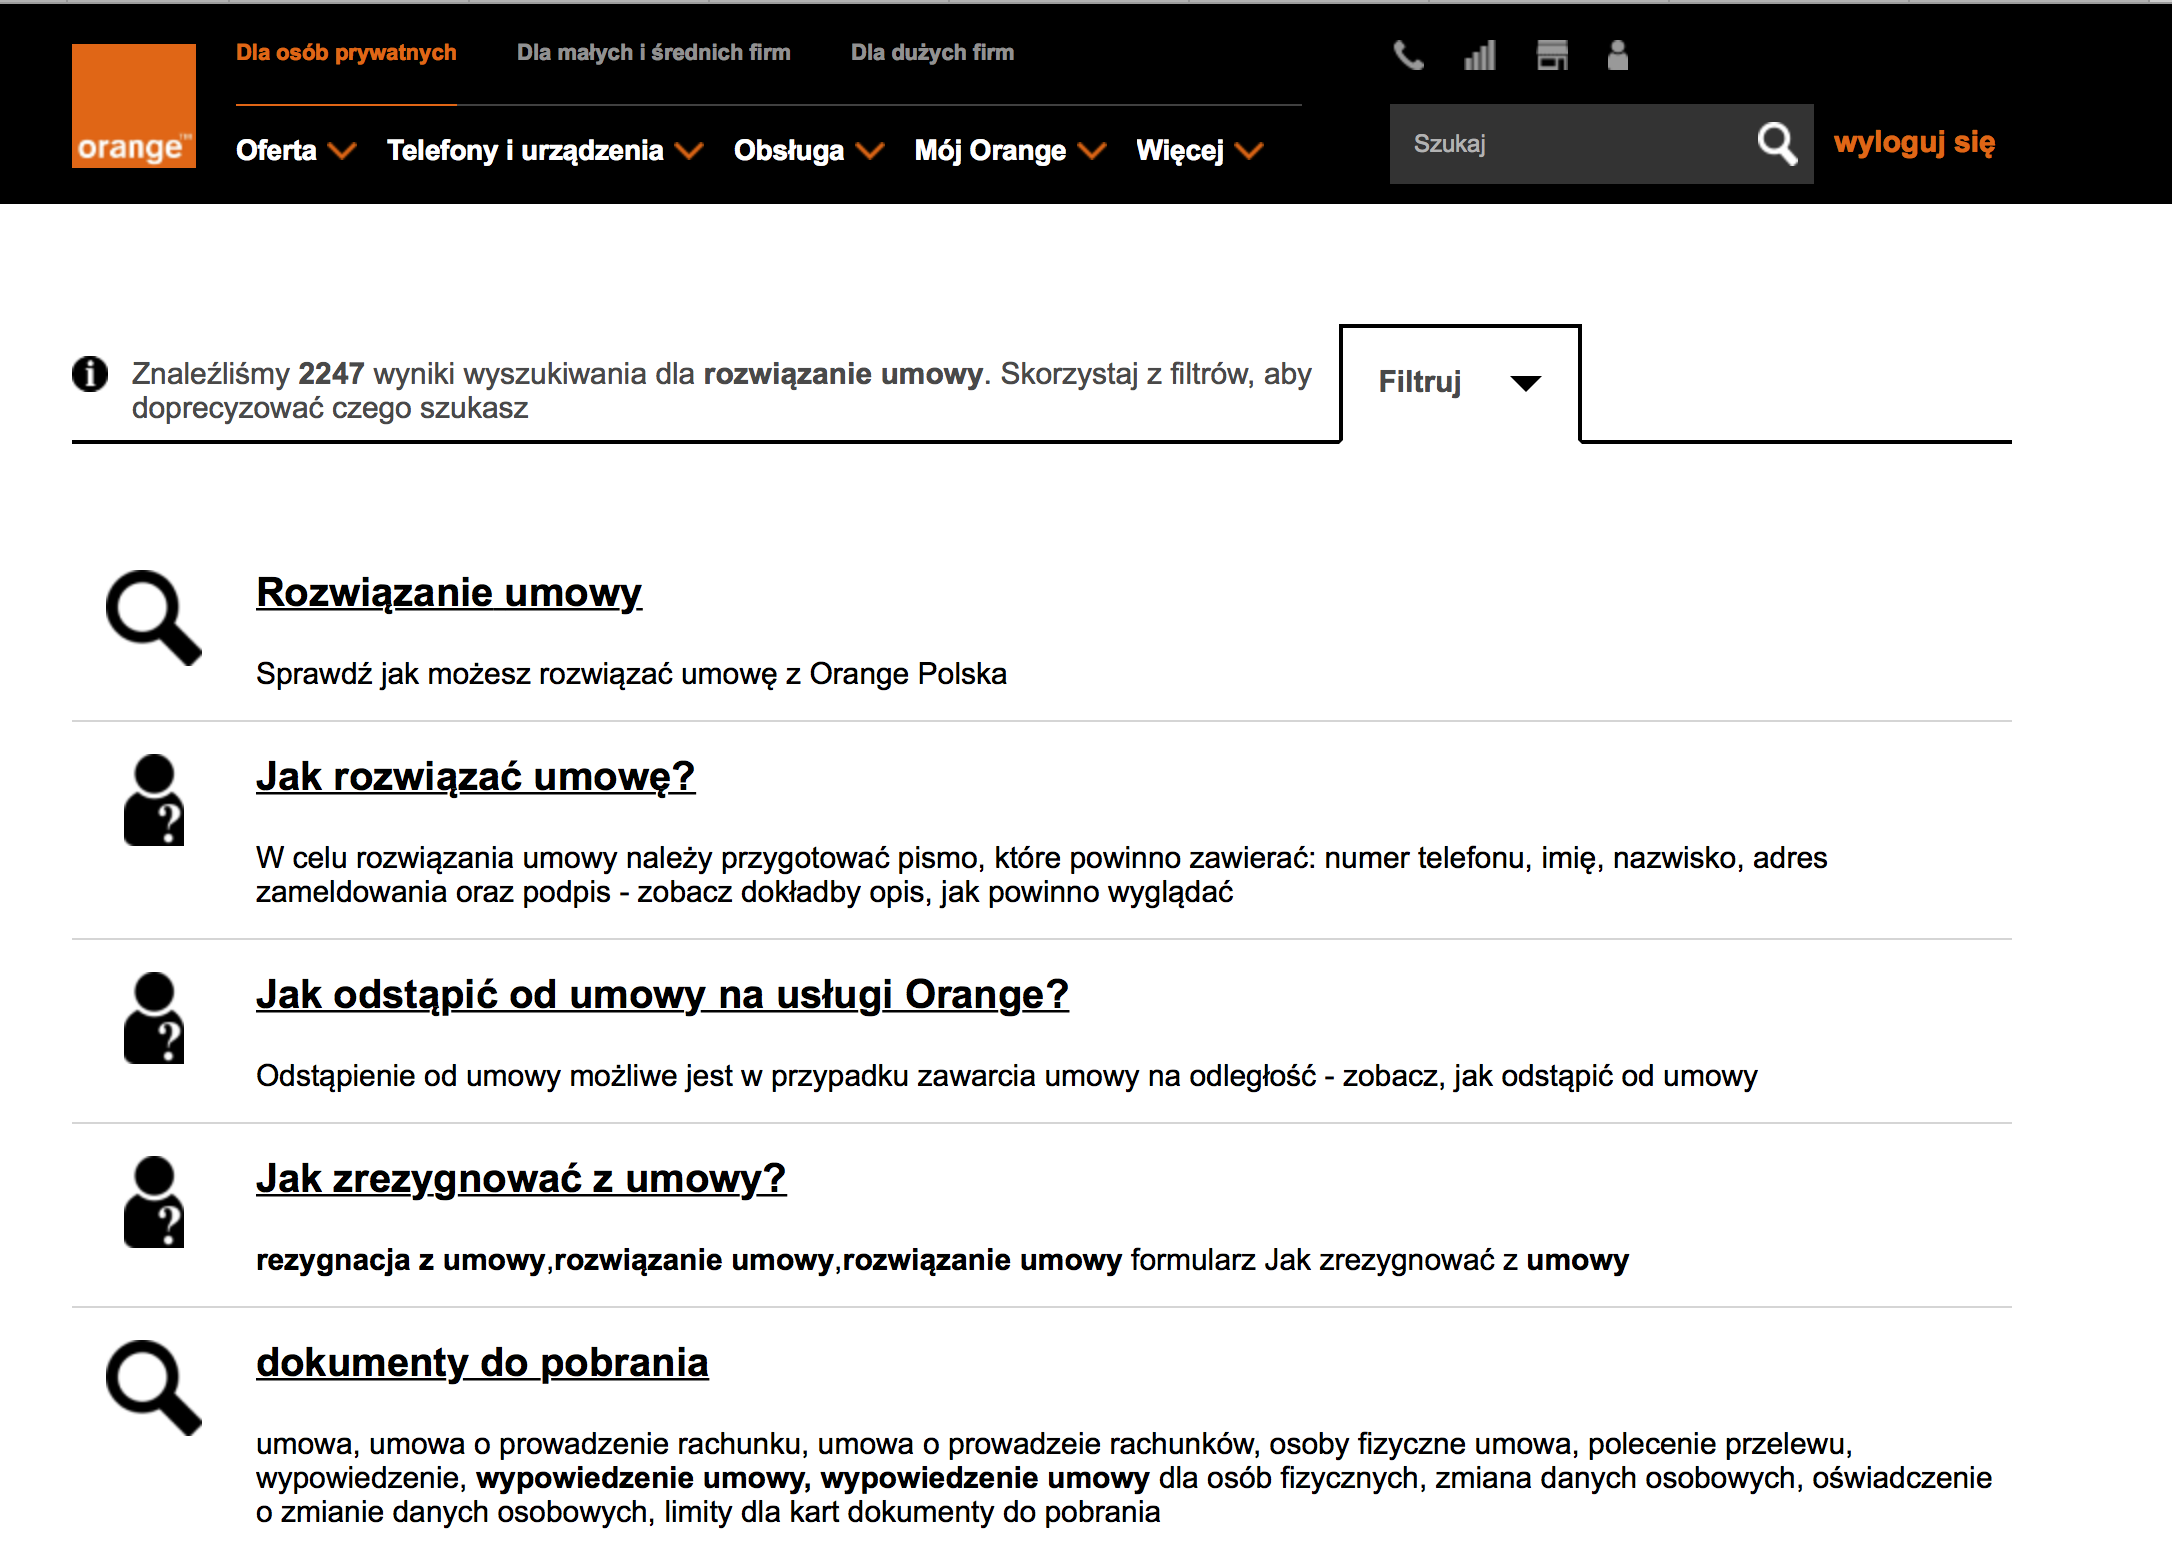Click the user account person icon
Image resolution: width=2172 pixels, height=1556 pixels.
pyautogui.click(x=1617, y=55)
